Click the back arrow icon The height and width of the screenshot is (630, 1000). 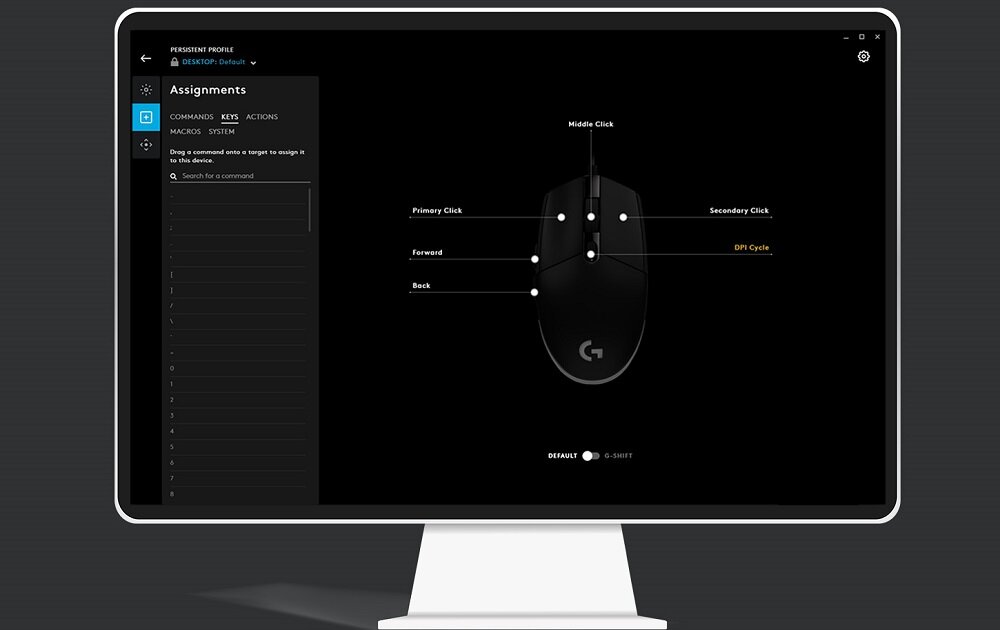[x=146, y=59]
